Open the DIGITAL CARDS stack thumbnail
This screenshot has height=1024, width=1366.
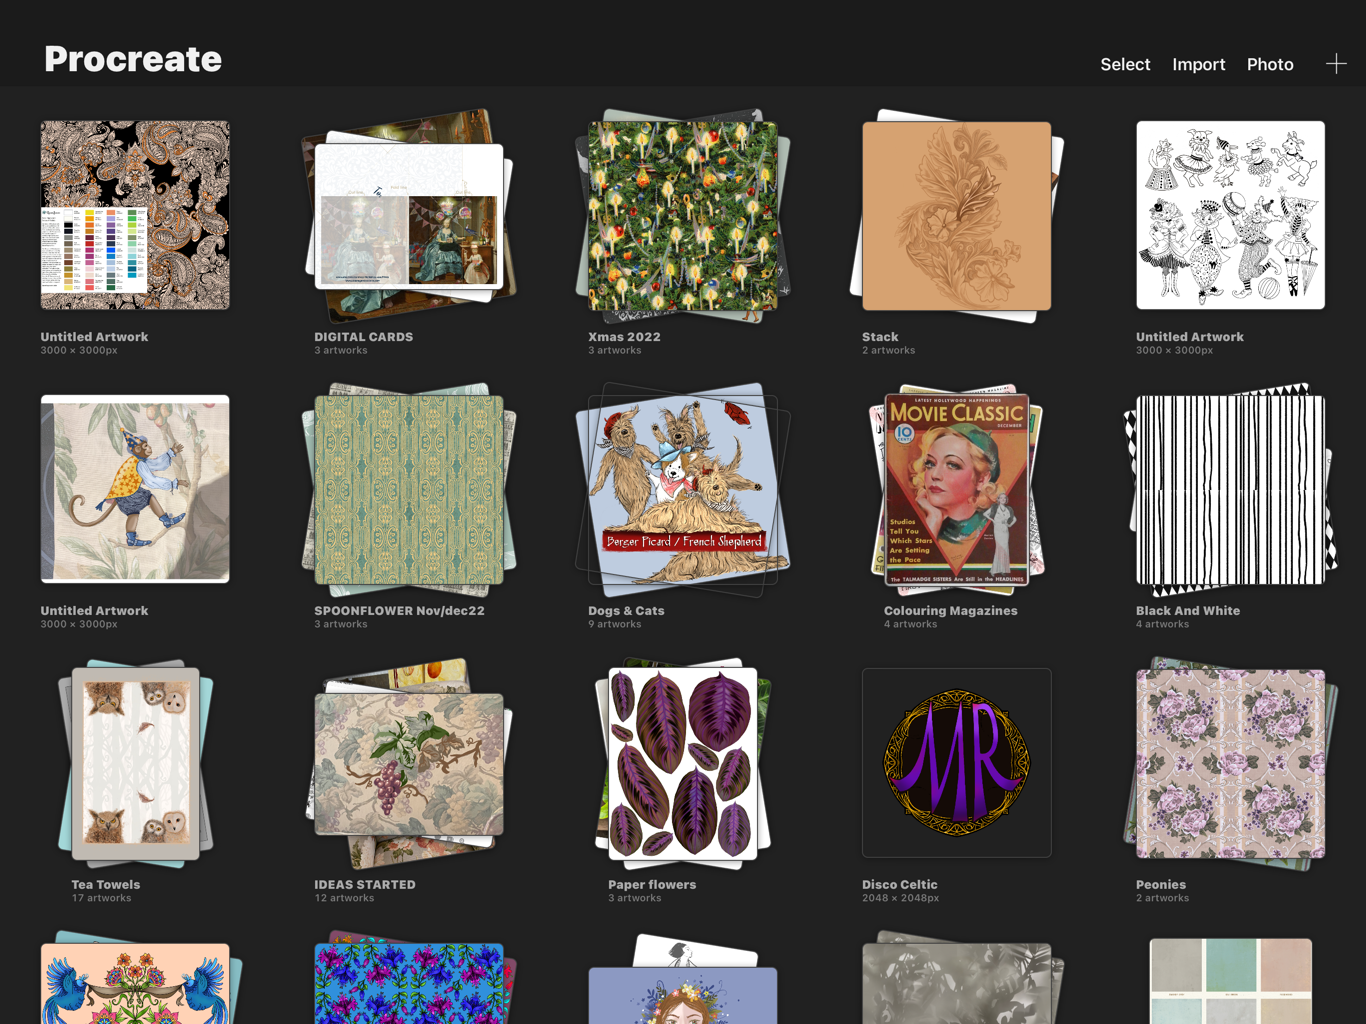[409, 215]
